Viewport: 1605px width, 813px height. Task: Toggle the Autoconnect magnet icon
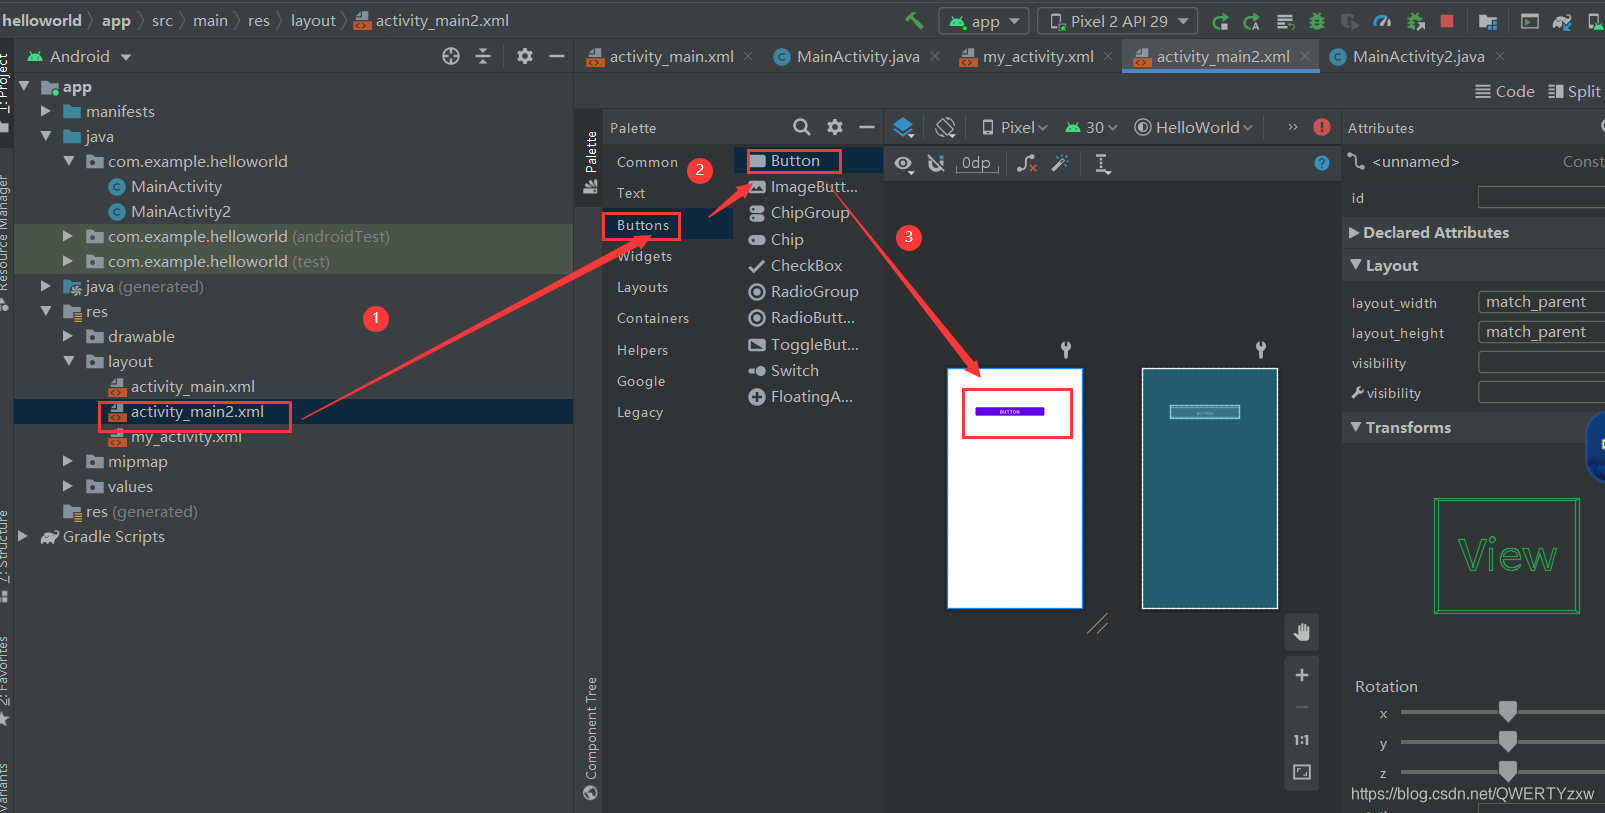pos(936,163)
